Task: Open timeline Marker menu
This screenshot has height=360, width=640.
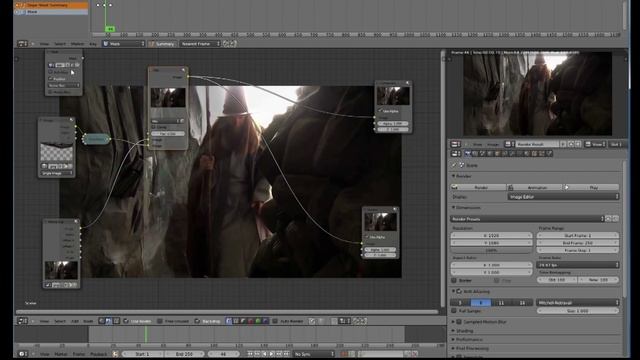Action: [61, 354]
